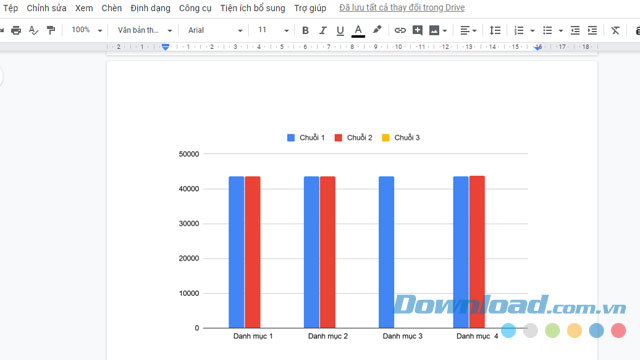Select the red bar for Danh mục 2

[328, 252]
